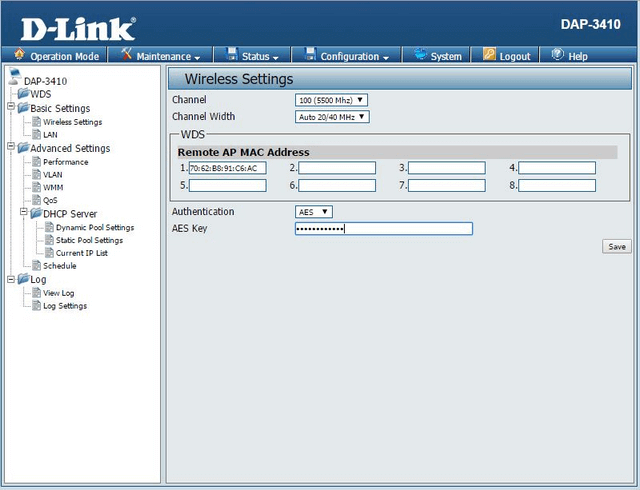
Task: Open Wireless Settings in sidebar
Action: click(x=72, y=122)
